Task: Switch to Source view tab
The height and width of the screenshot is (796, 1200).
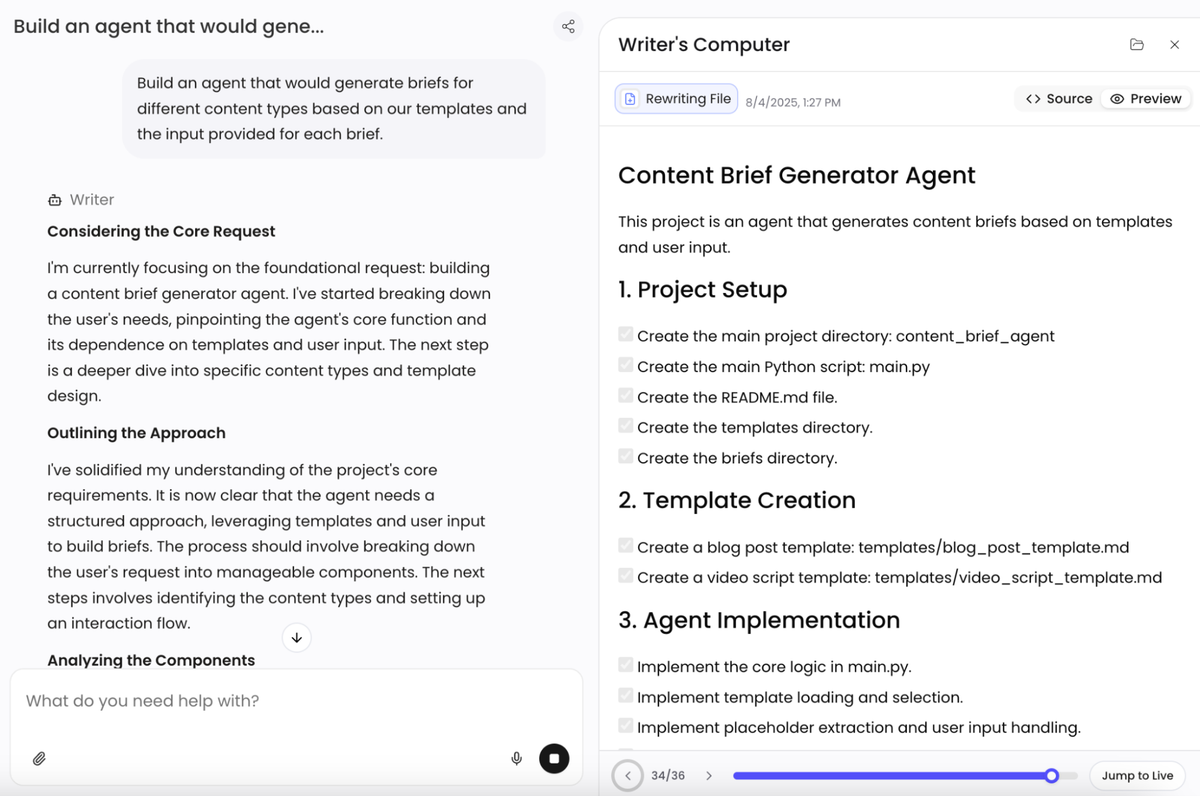Action: point(1059,99)
